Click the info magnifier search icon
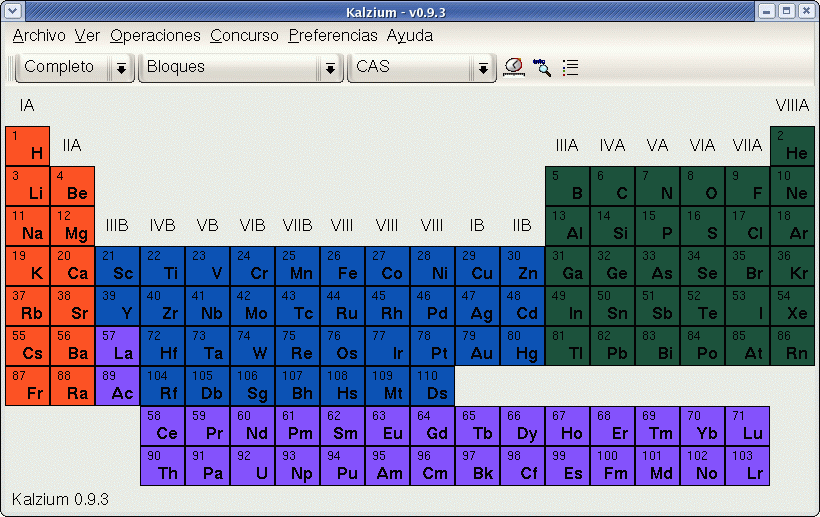 pyautogui.click(x=542, y=67)
